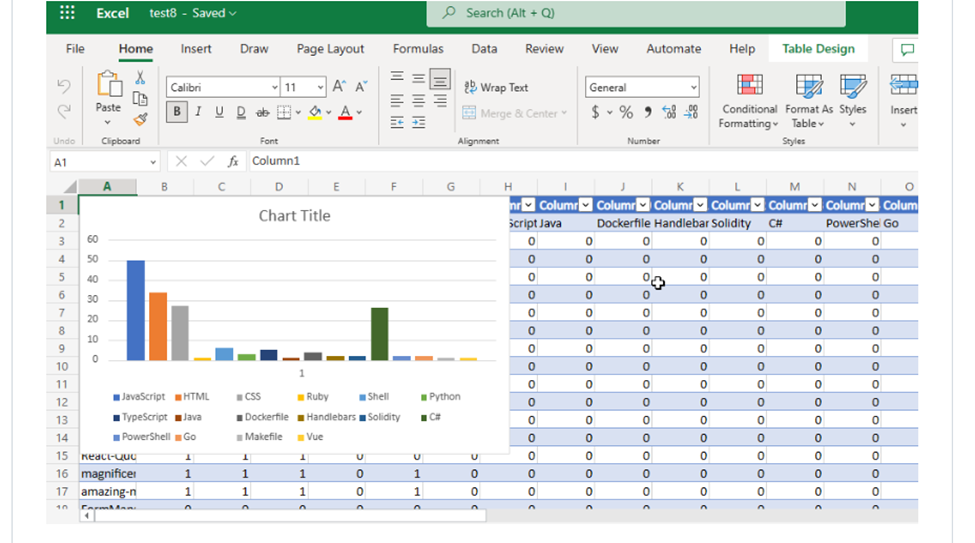Open the Table Design tab
Viewport: 975px width, 543px height.
[x=818, y=49]
